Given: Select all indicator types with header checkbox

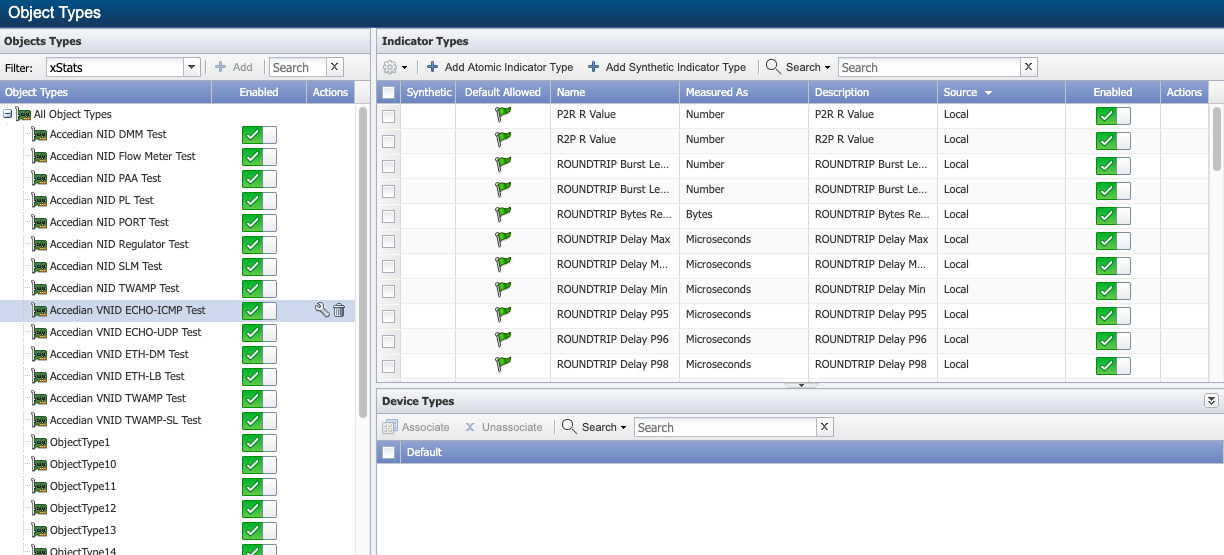Looking at the screenshot, I should pyautogui.click(x=388, y=92).
